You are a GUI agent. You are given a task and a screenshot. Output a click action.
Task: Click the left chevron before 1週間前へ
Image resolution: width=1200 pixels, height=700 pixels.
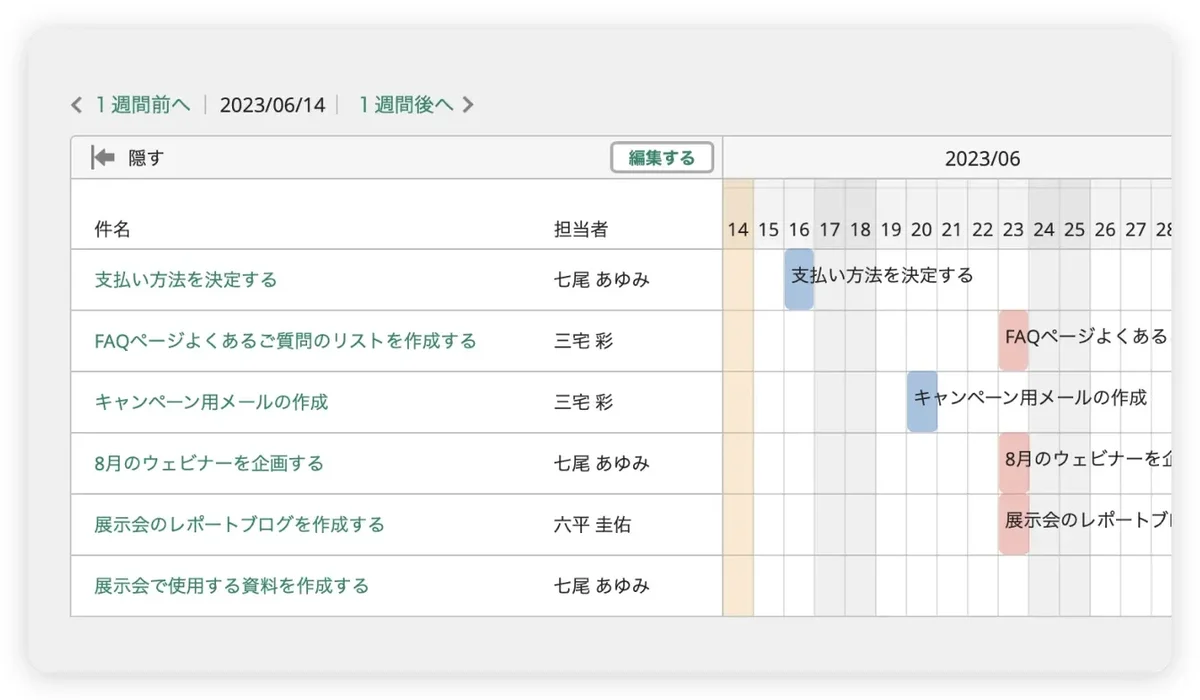[x=77, y=105]
